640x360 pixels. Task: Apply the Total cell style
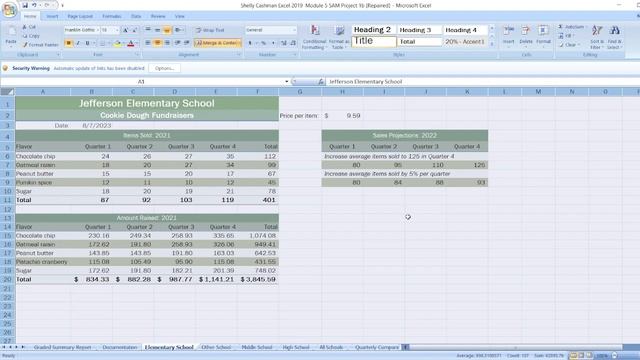419,42
